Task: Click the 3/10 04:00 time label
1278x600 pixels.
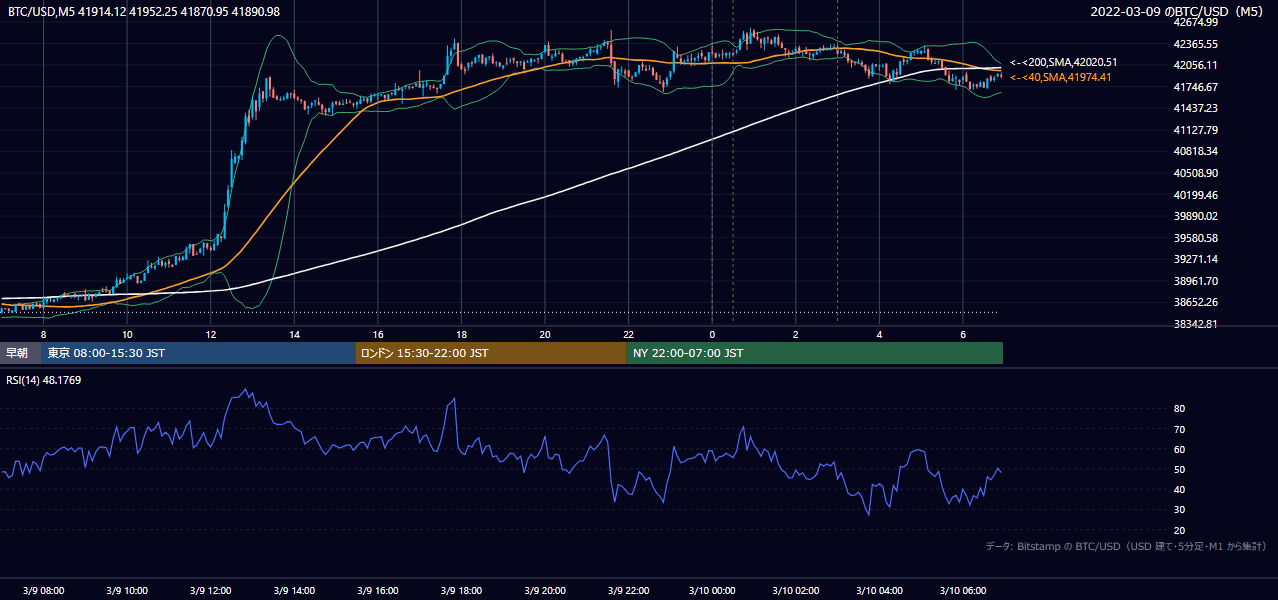Action: 879,590
